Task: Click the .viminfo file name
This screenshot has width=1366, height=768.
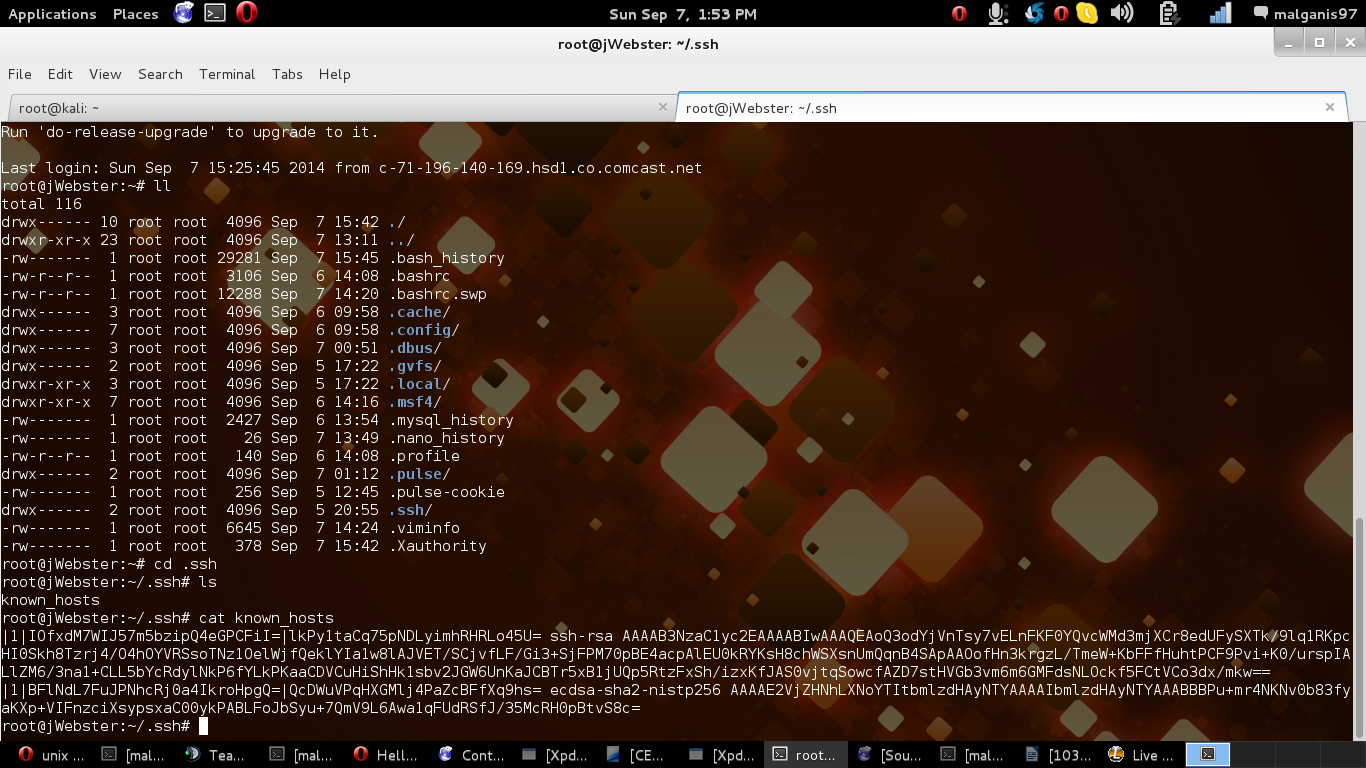Action: (x=424, y=528)
